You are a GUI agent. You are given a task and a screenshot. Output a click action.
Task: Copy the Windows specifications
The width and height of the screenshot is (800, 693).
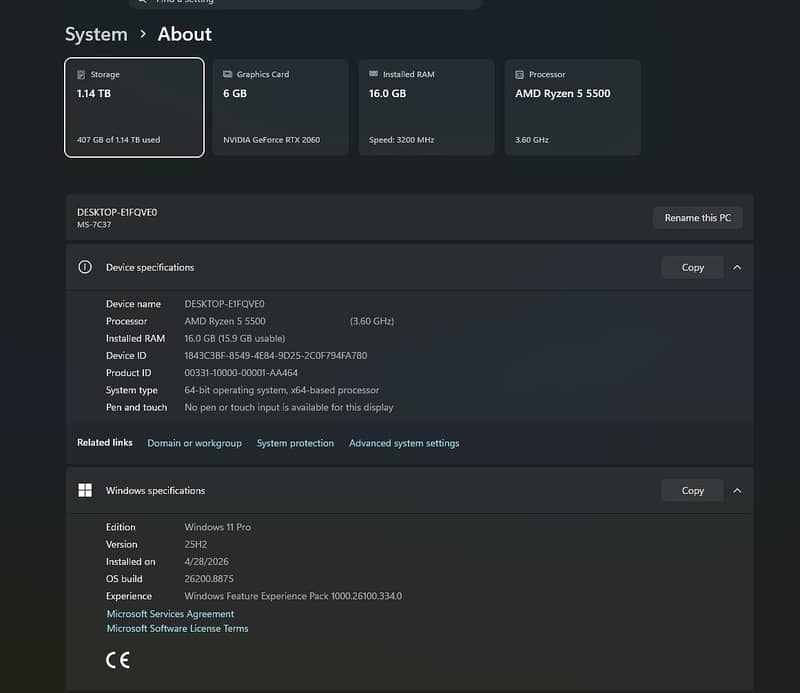692,490
